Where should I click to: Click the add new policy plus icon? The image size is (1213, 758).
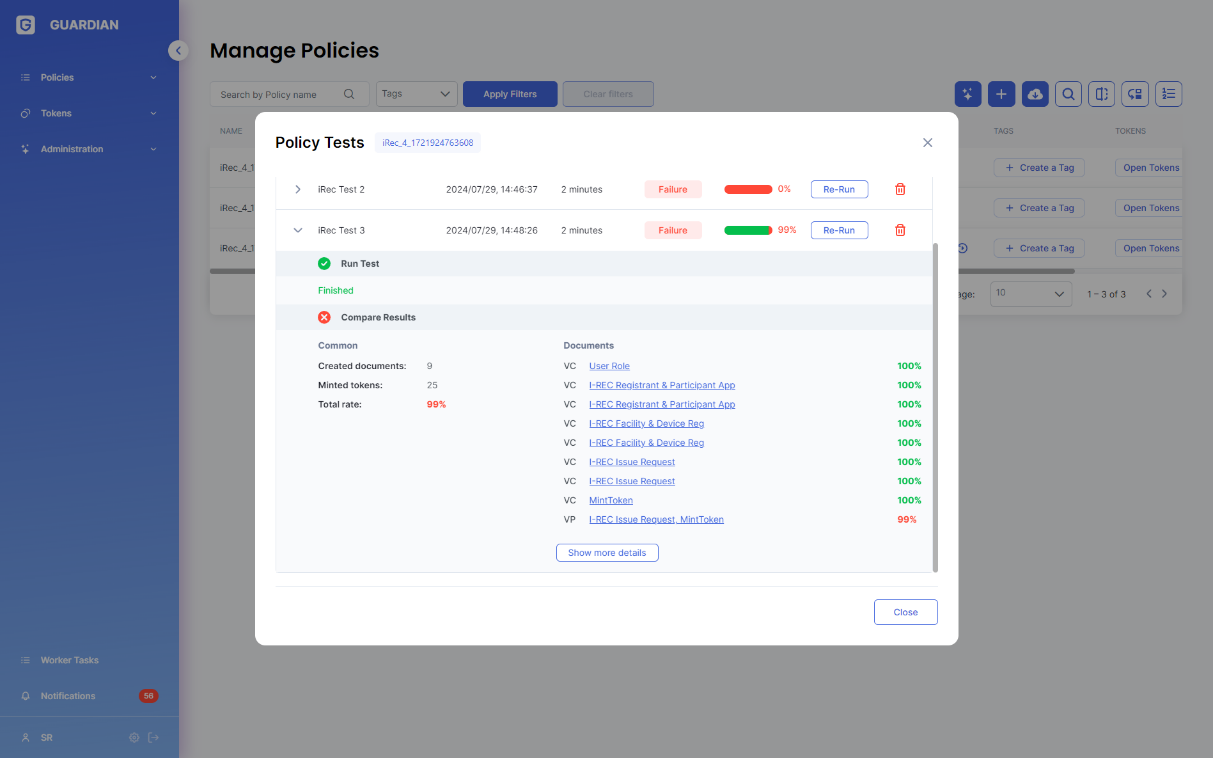point(1002,94)
